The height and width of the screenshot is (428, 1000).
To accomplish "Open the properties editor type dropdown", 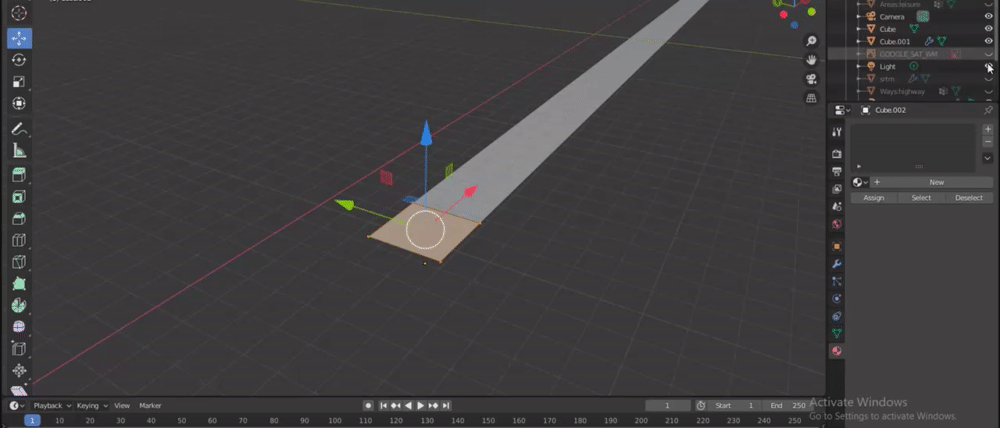I will coord(842,110).
